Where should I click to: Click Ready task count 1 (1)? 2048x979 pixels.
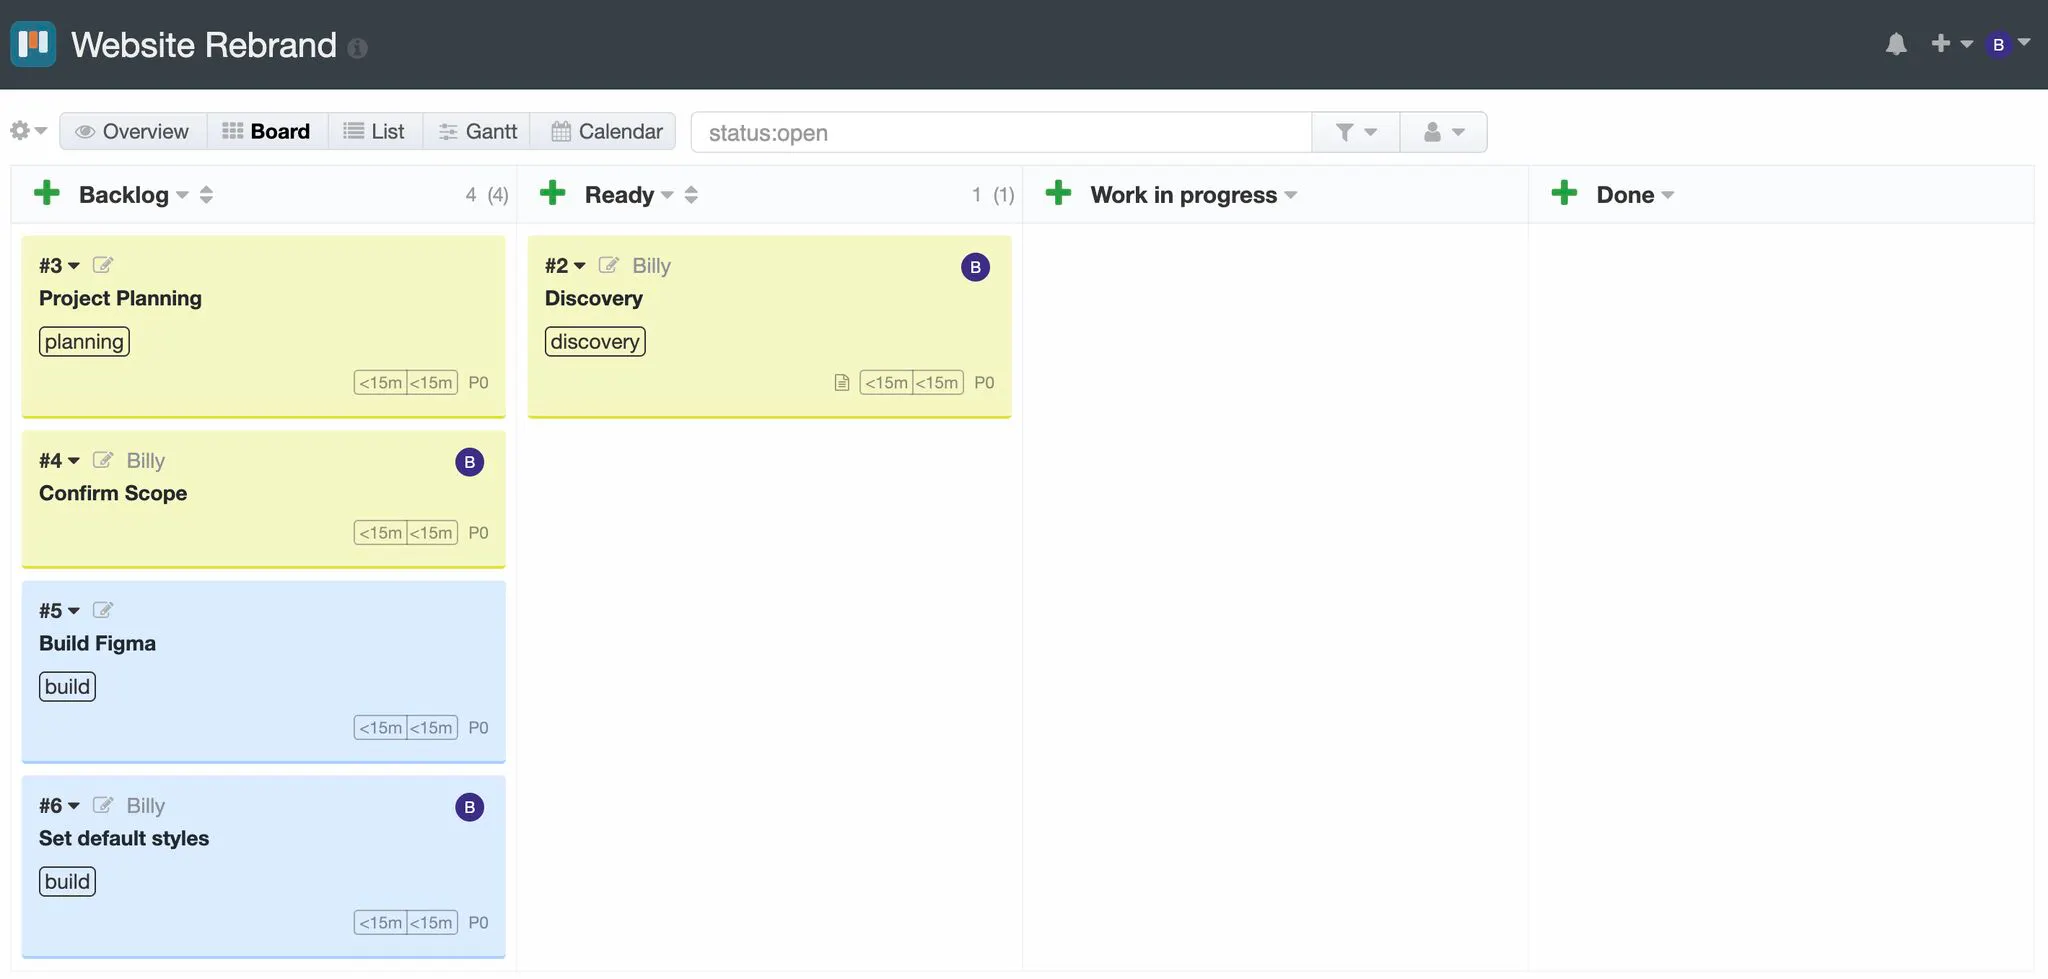(x=993, y=195)
